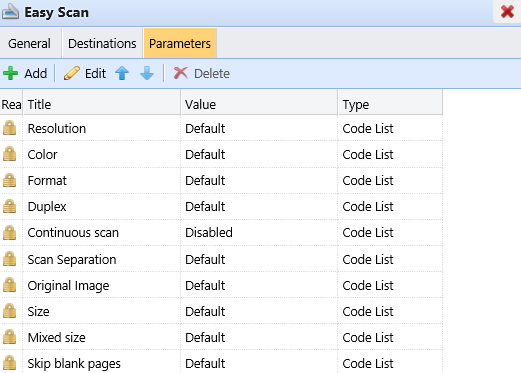Click the Edit button label
The height and width of the screenshot is (373, 521).
coord(95,74)
